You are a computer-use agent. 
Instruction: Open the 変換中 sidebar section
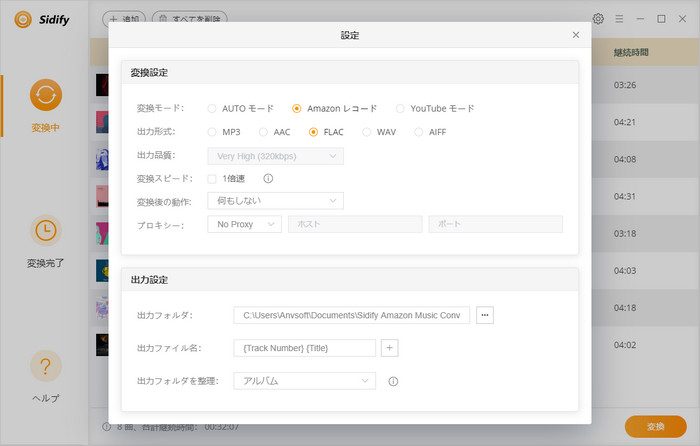pyautogui.click(x=46, y=105)
